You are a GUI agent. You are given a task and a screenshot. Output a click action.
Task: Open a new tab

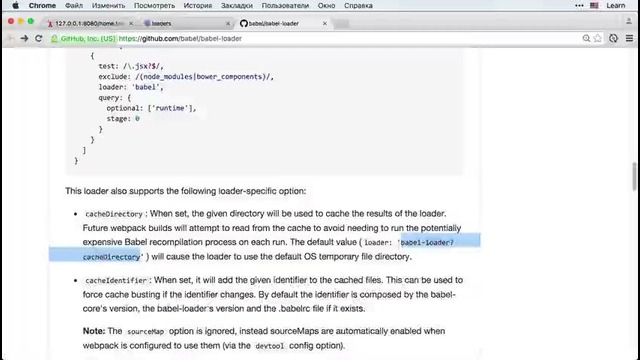point(342,24)
